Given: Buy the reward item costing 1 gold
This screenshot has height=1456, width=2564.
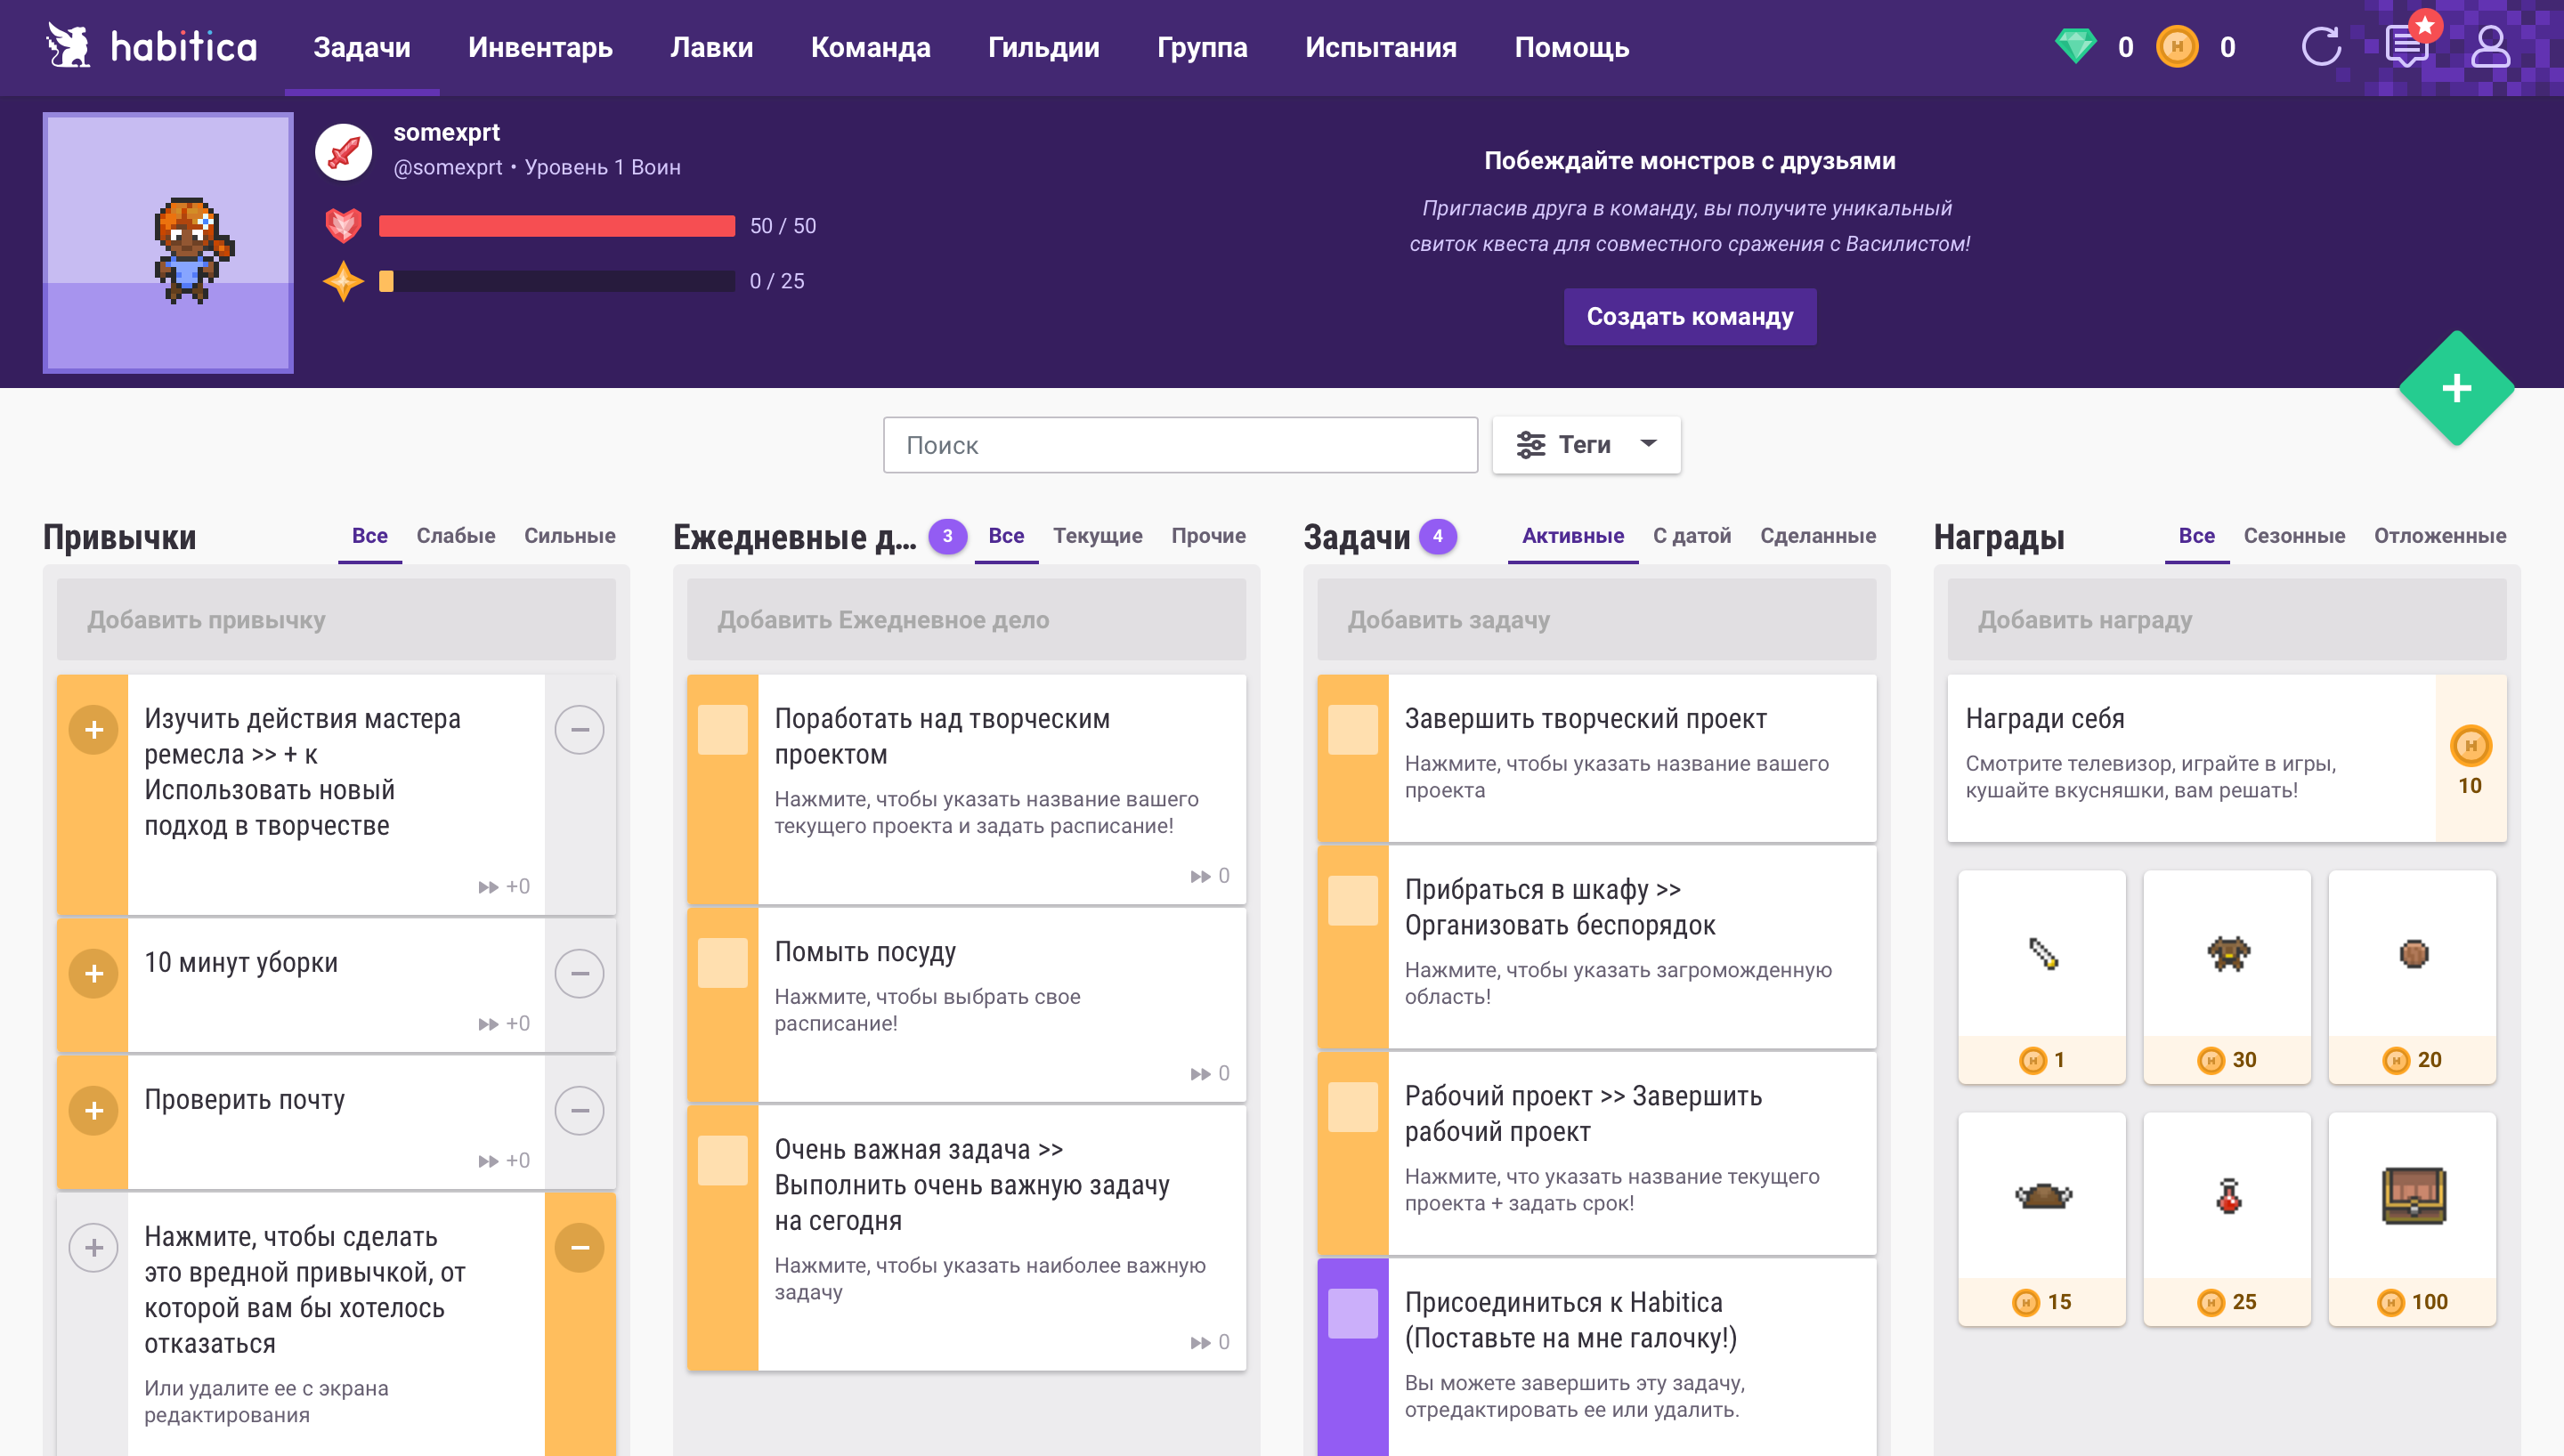Looking at the screenshot, I should (2042, 977).
